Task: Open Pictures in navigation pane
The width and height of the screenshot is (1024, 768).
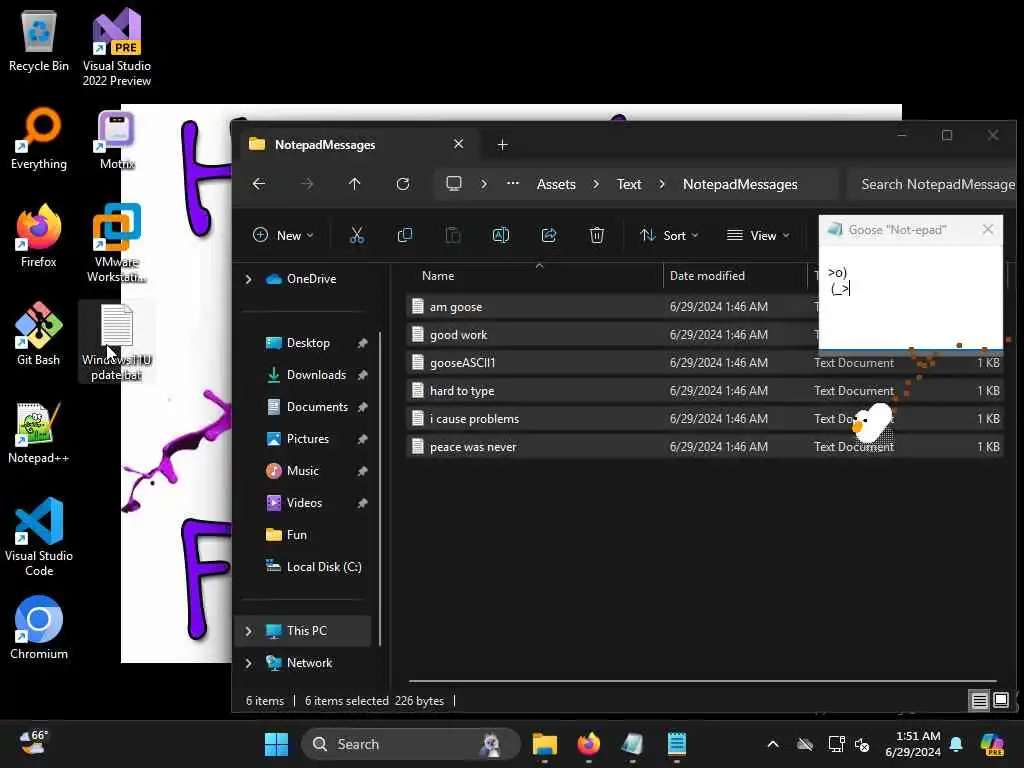Action: (308, 439)
